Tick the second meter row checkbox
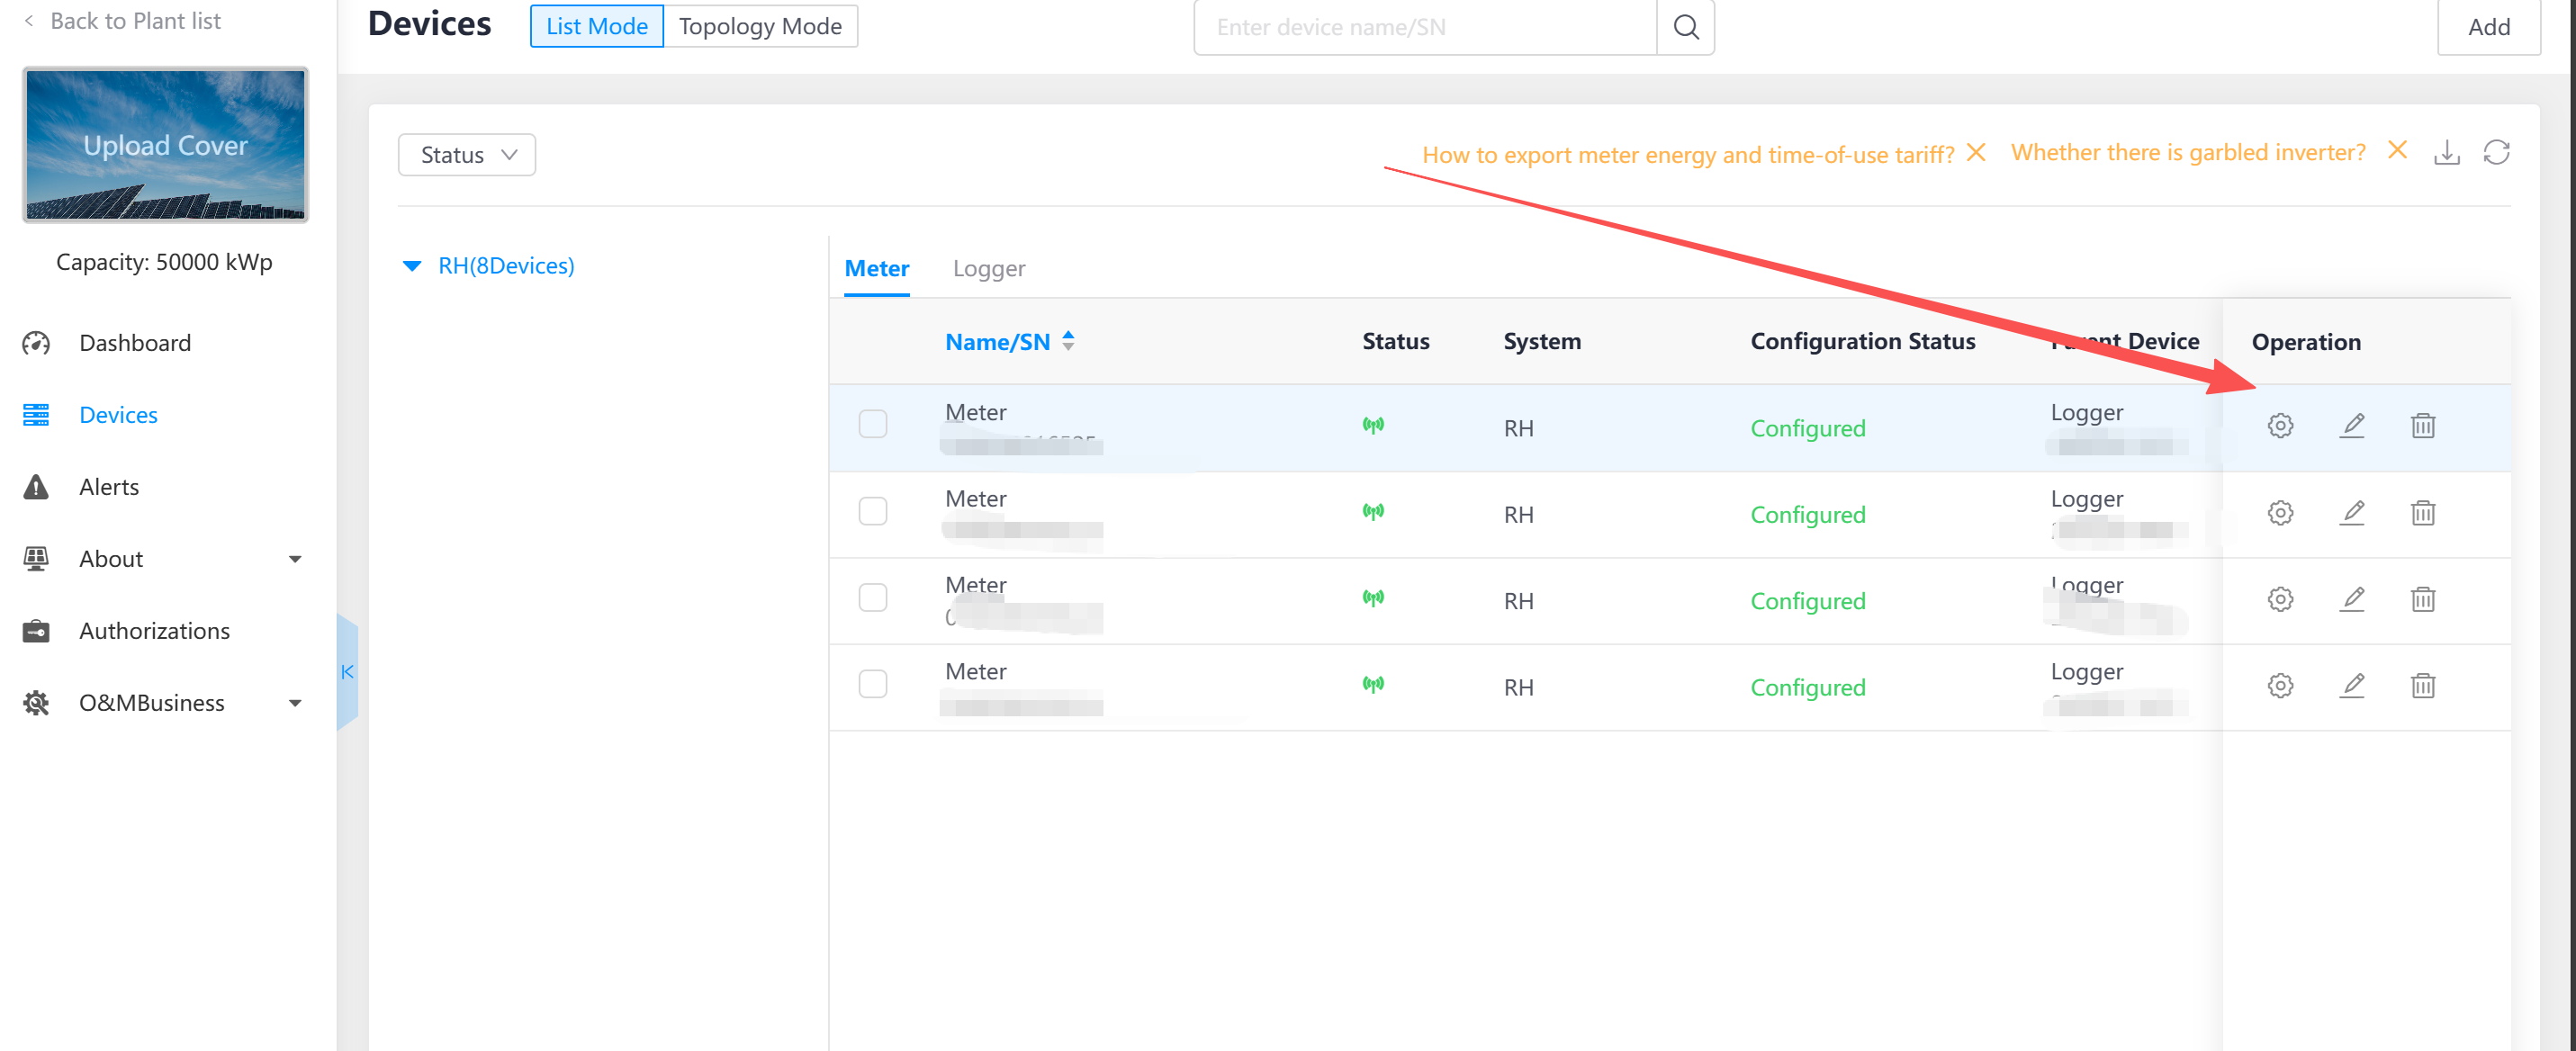This screenshot has width=2576, height=1051. click(872, 511)
